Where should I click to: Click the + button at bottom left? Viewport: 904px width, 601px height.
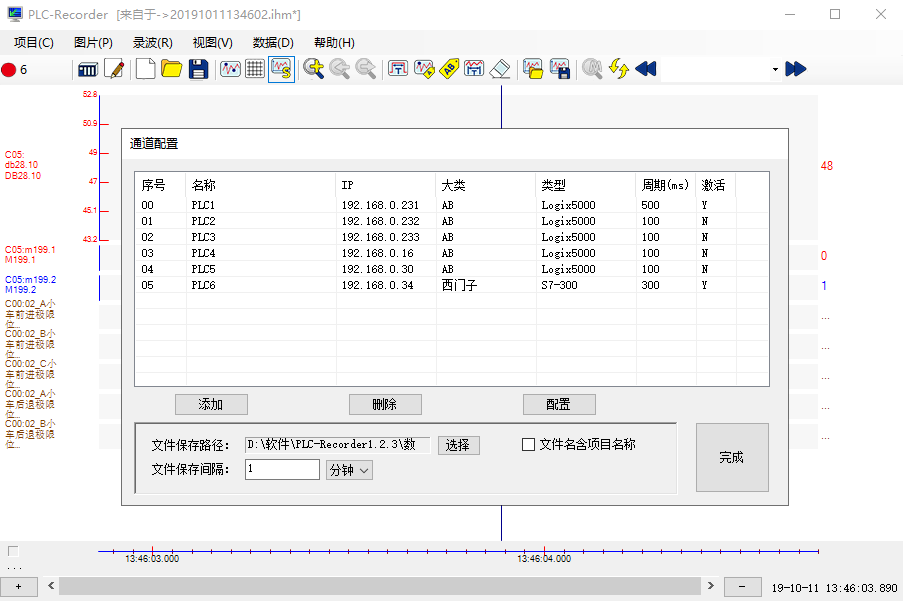(x=19, y=587)
